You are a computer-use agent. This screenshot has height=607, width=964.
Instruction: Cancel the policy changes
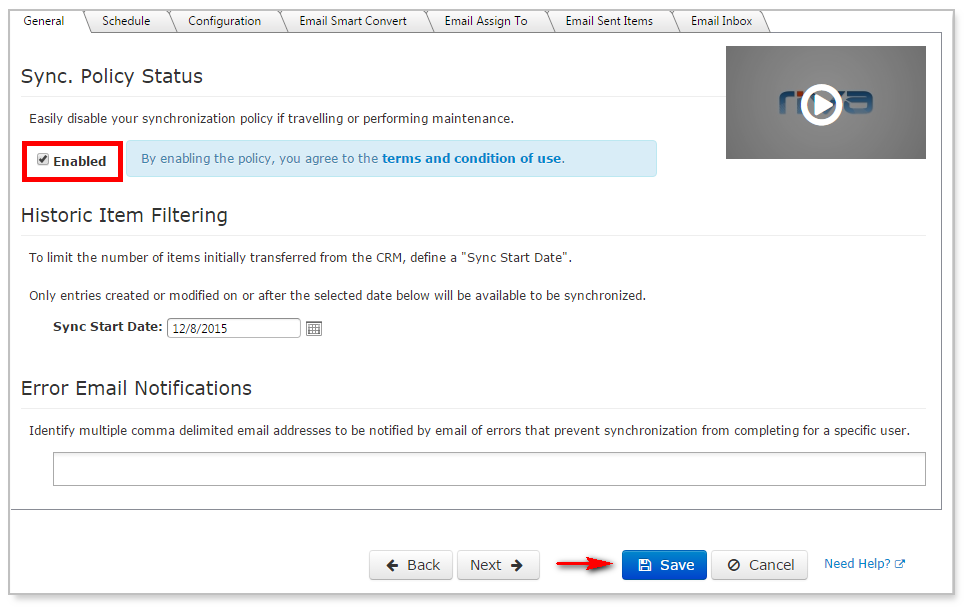pos(759,565)
